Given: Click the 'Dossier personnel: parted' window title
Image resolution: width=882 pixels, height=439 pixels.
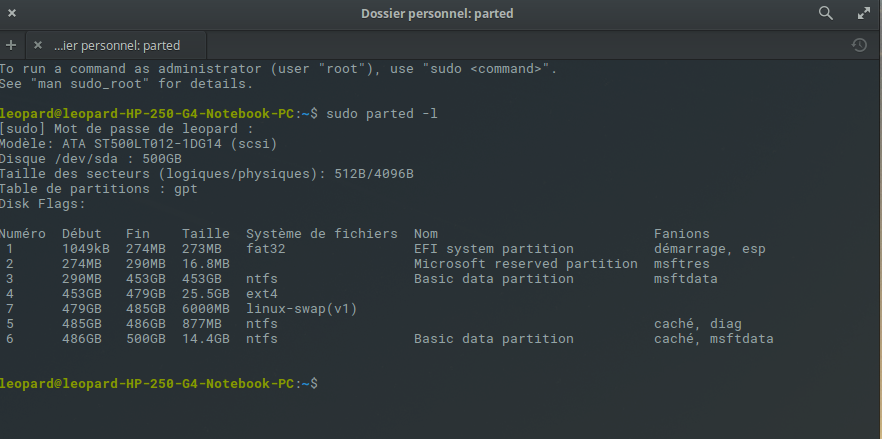Looking at the screenshot, I should (x=440, y=13).
